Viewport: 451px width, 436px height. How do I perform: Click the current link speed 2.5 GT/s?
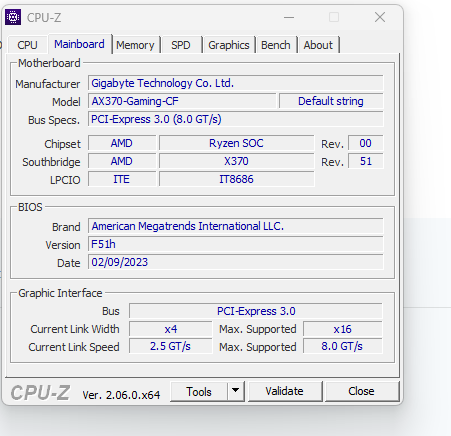[171, 346]
